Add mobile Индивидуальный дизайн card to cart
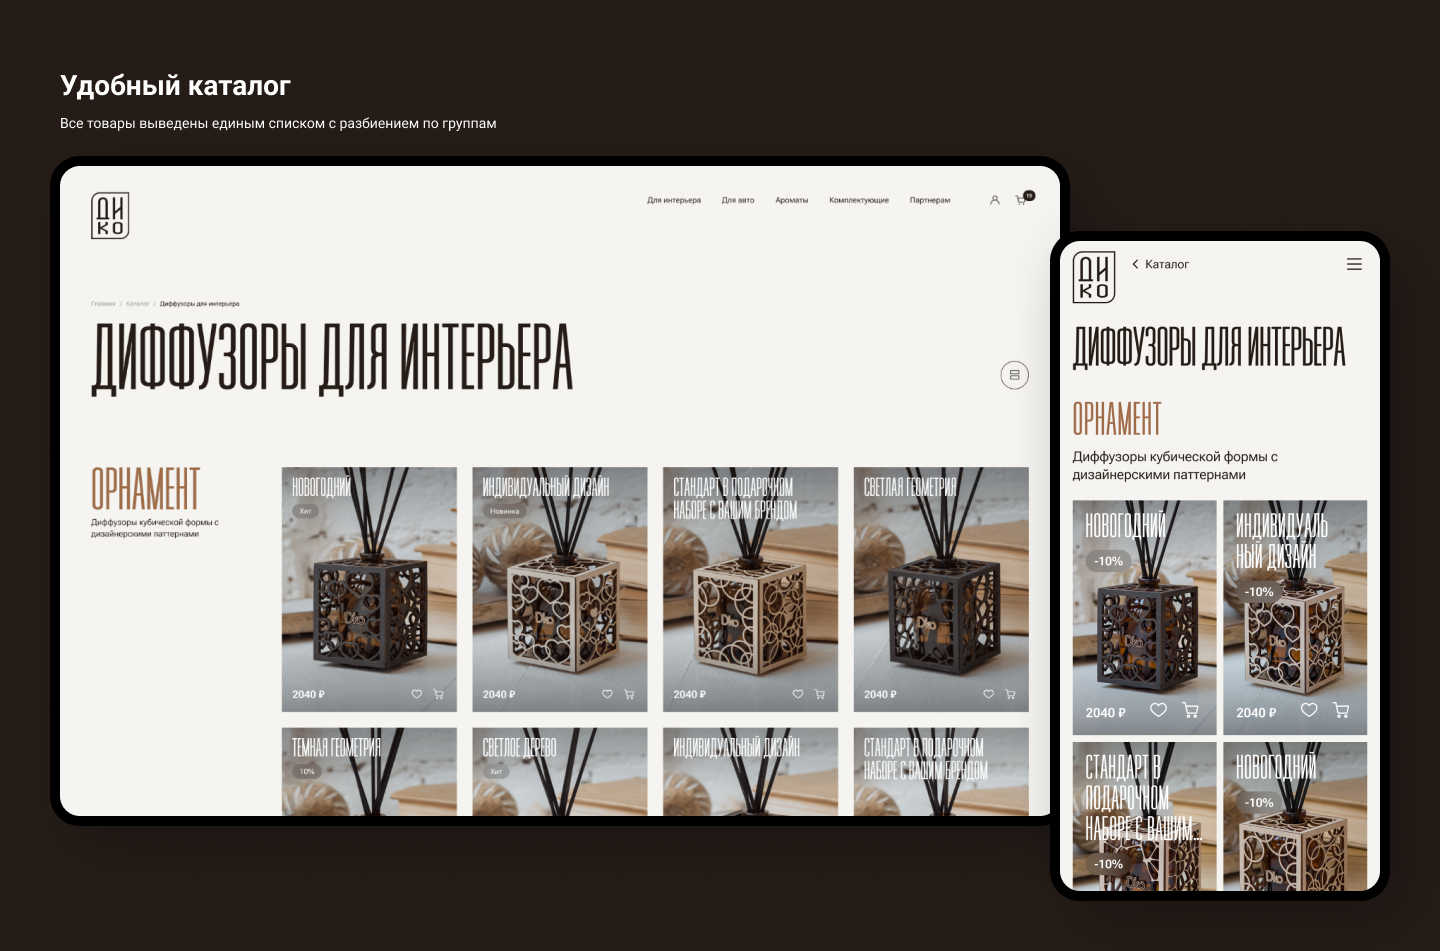Screen dimensions: 1440x951 [1341, 710]
